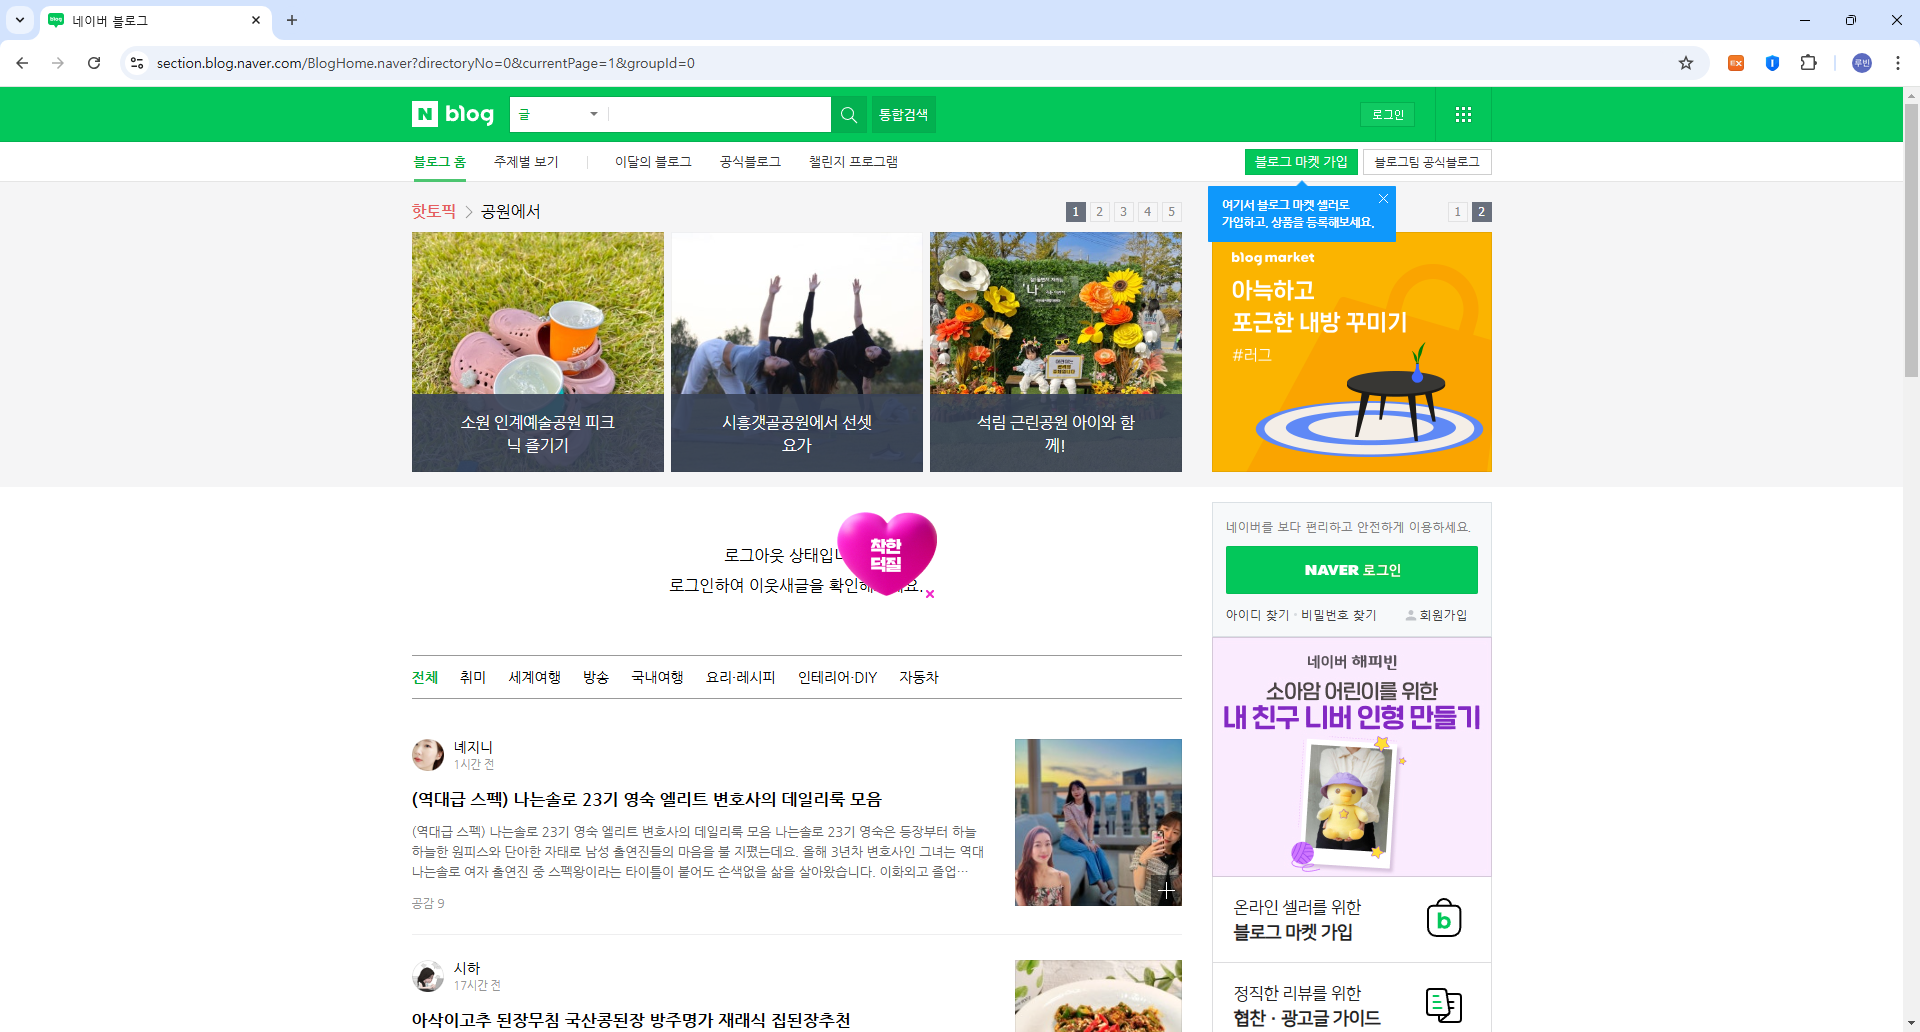
Task: Select the 방송 category tab
Action: click(x=596, y=678)
